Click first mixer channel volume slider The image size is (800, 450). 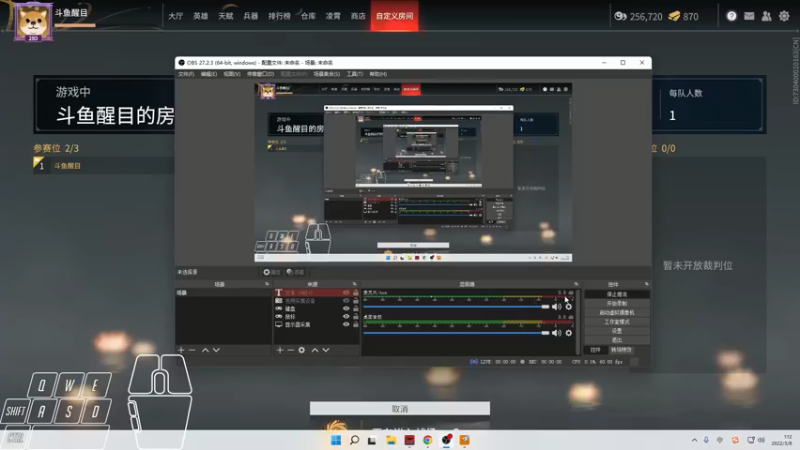click(456, 307)
